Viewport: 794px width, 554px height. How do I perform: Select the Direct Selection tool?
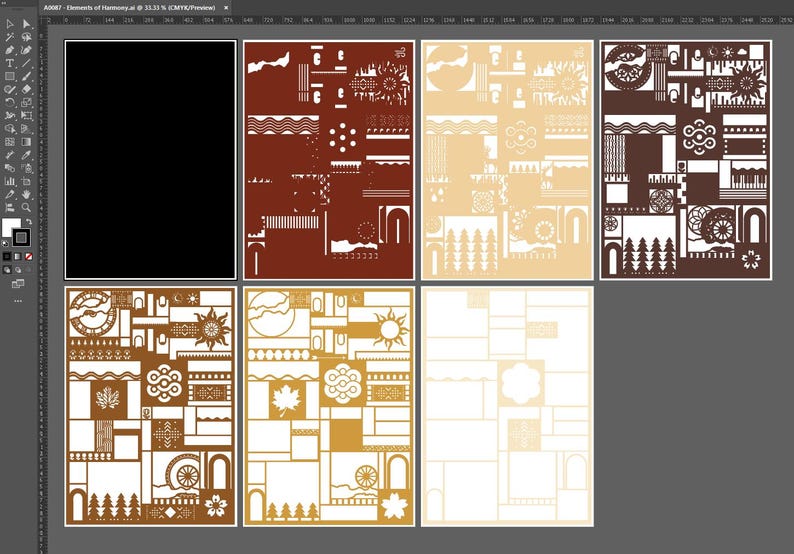(x=26, y=24)
